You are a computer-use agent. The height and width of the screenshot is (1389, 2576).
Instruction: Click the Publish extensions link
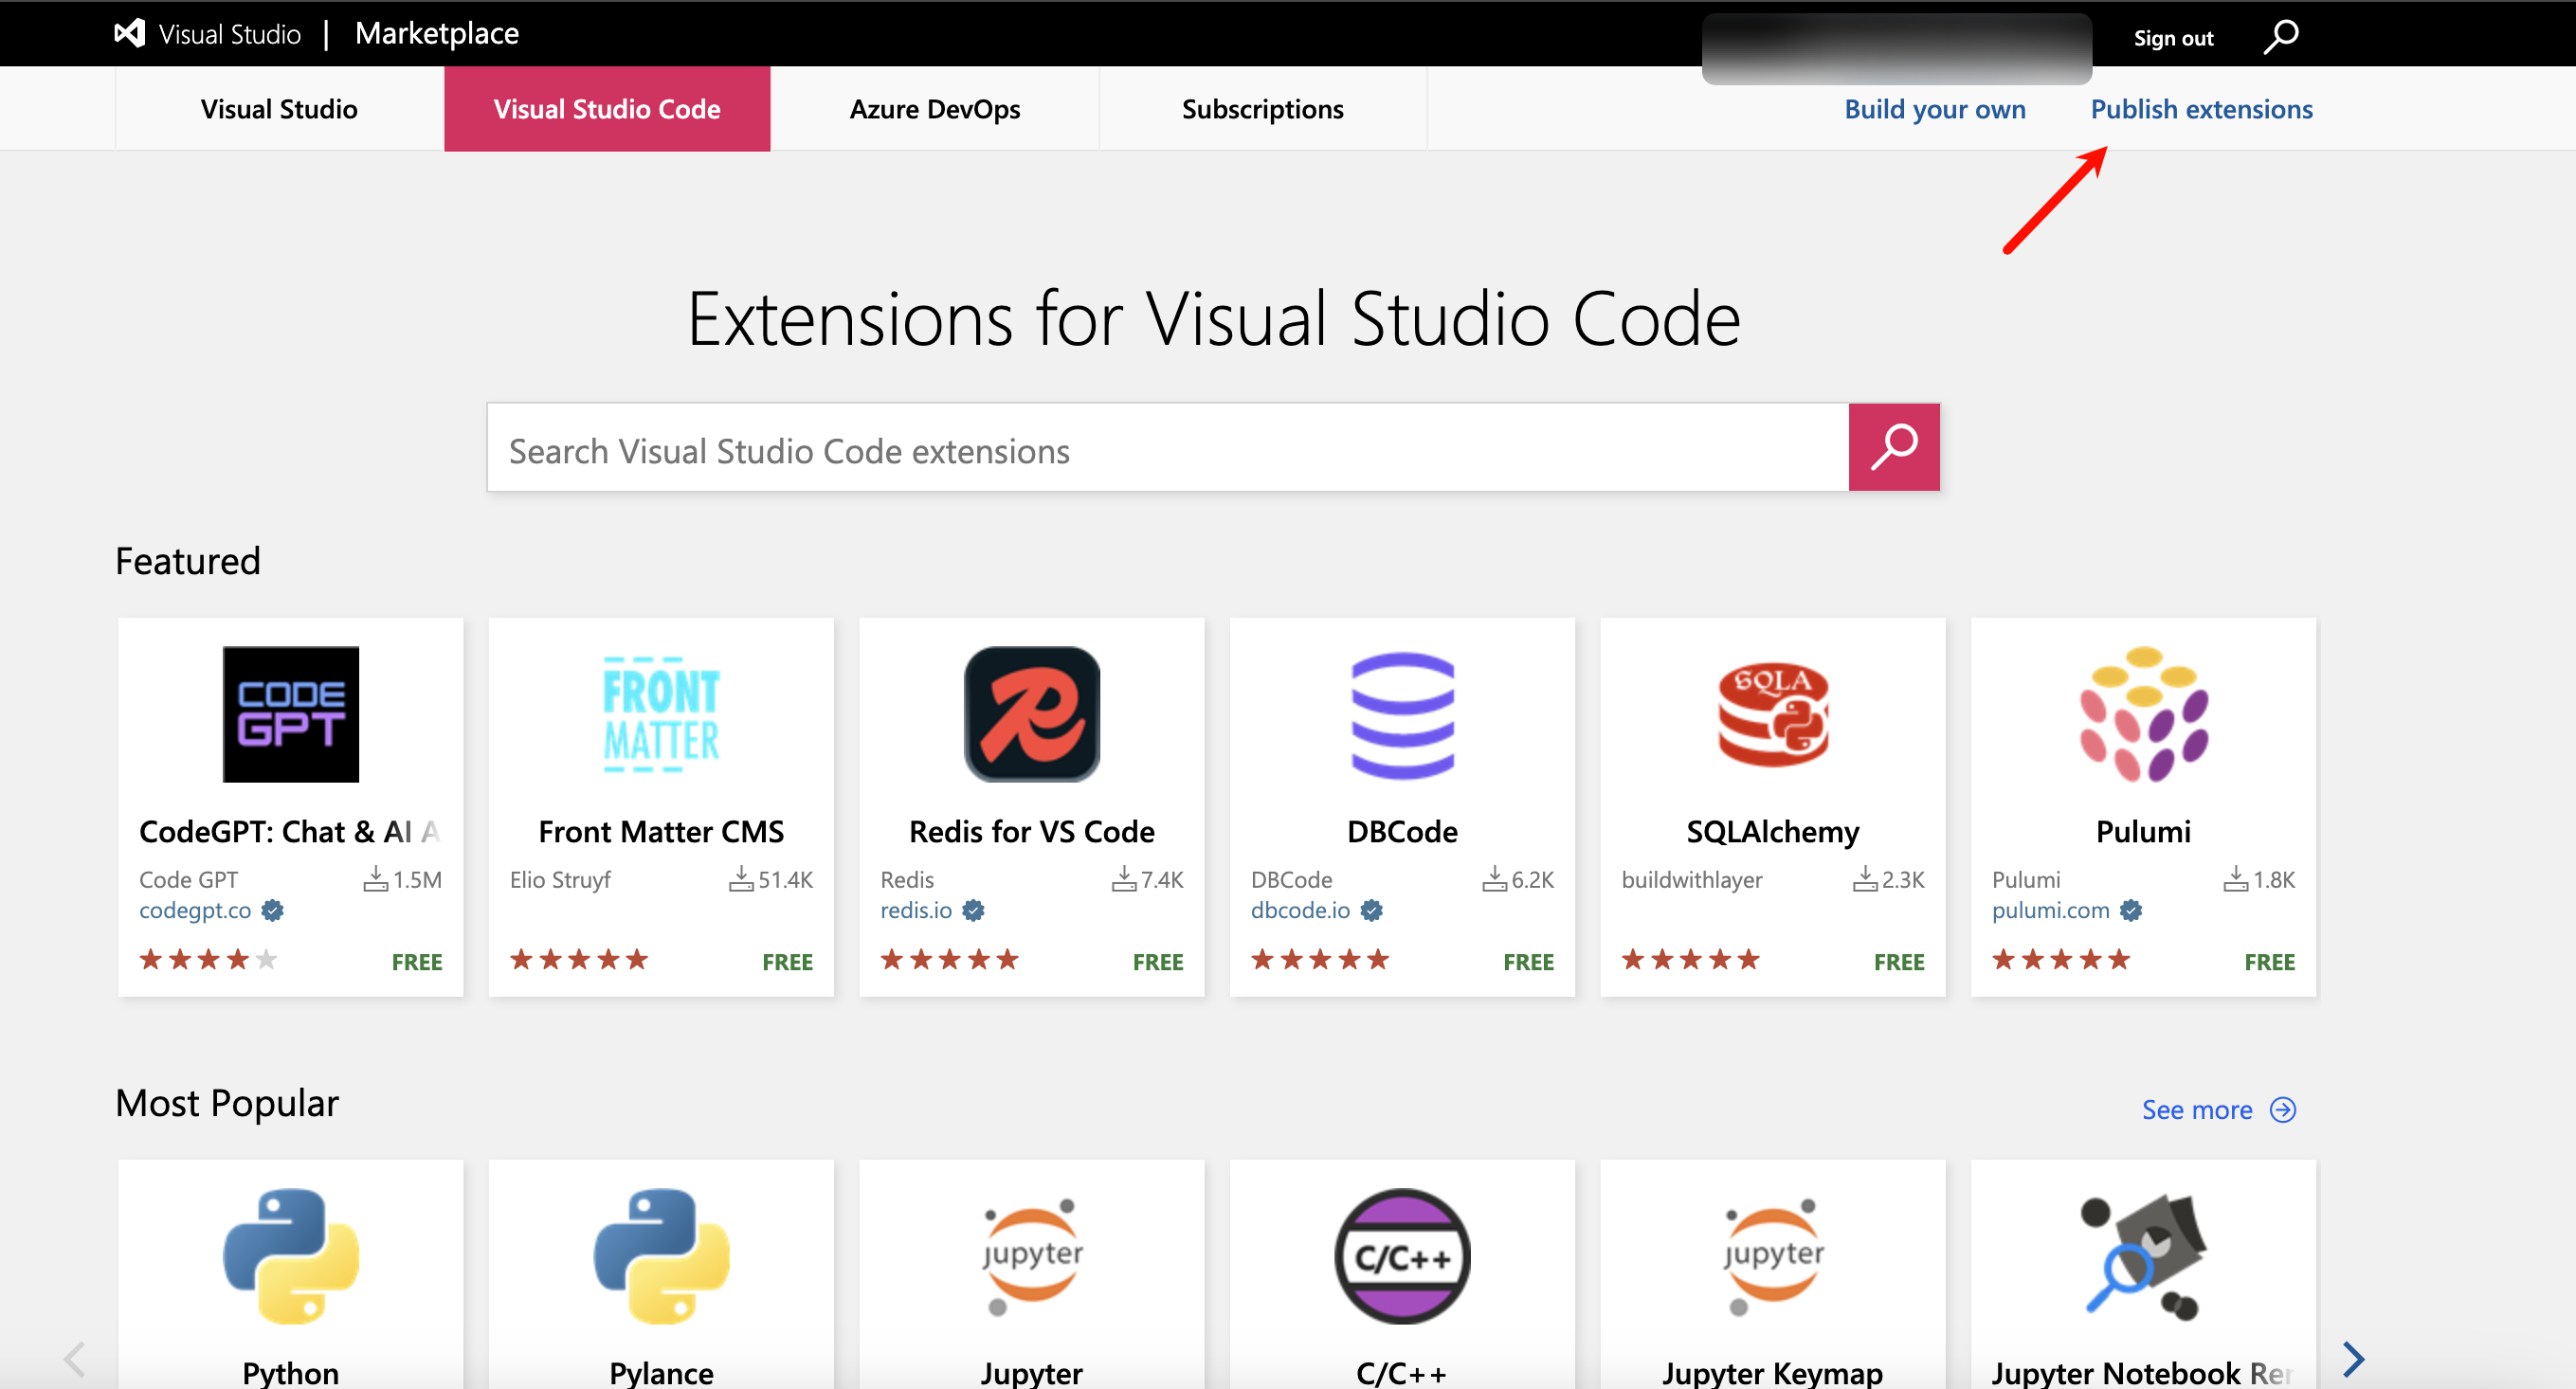(2202, 109)
